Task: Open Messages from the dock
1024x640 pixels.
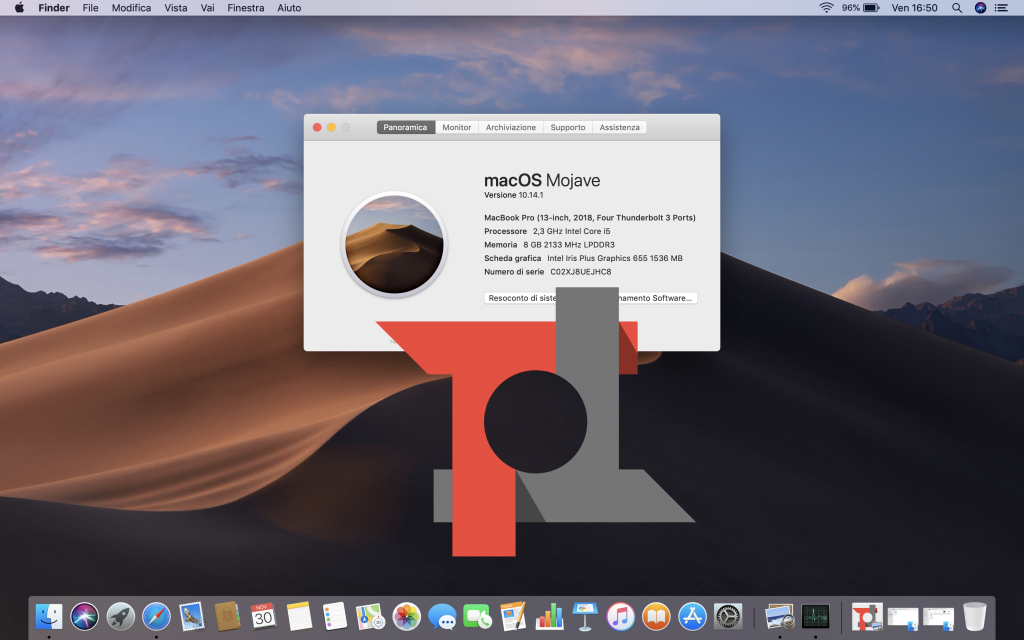Action: click(x=441, y=616)
